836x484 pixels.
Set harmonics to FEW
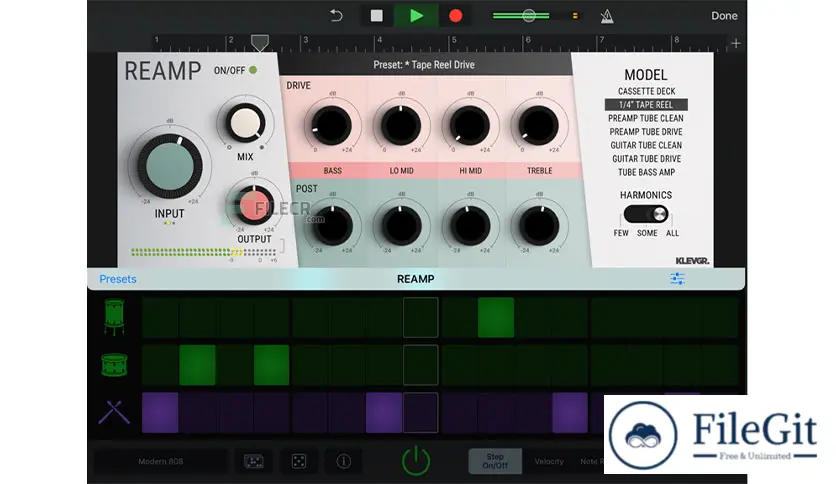[x=621, y=233]
